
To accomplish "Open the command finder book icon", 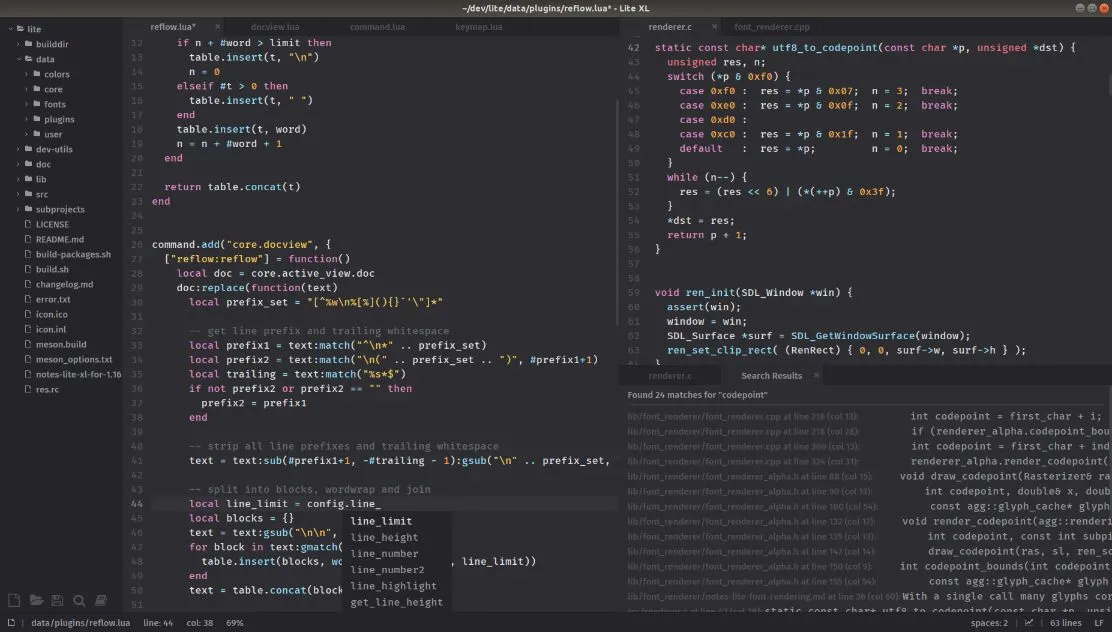I will coord(101,600).
